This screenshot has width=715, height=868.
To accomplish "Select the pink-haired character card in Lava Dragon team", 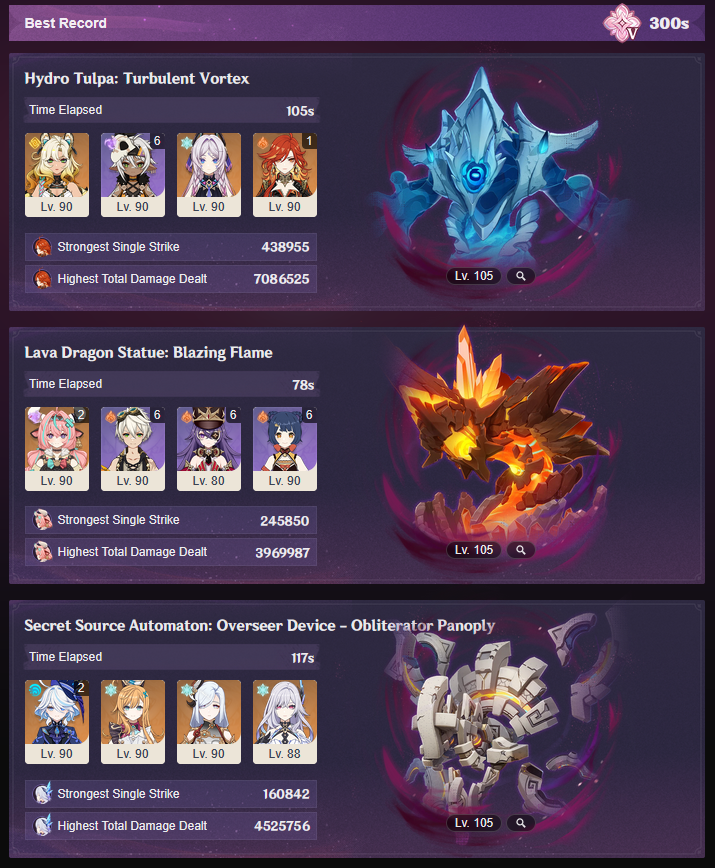I will click(56, 449).
